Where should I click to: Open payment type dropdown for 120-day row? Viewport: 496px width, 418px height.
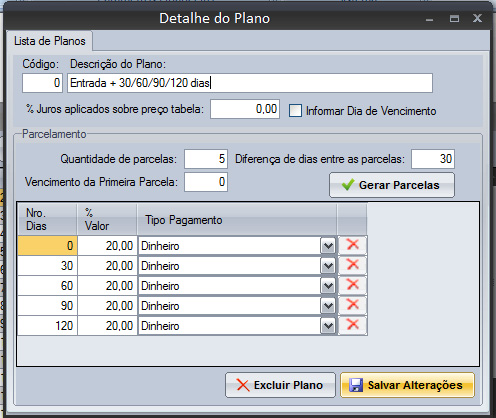tap(328, 326)
